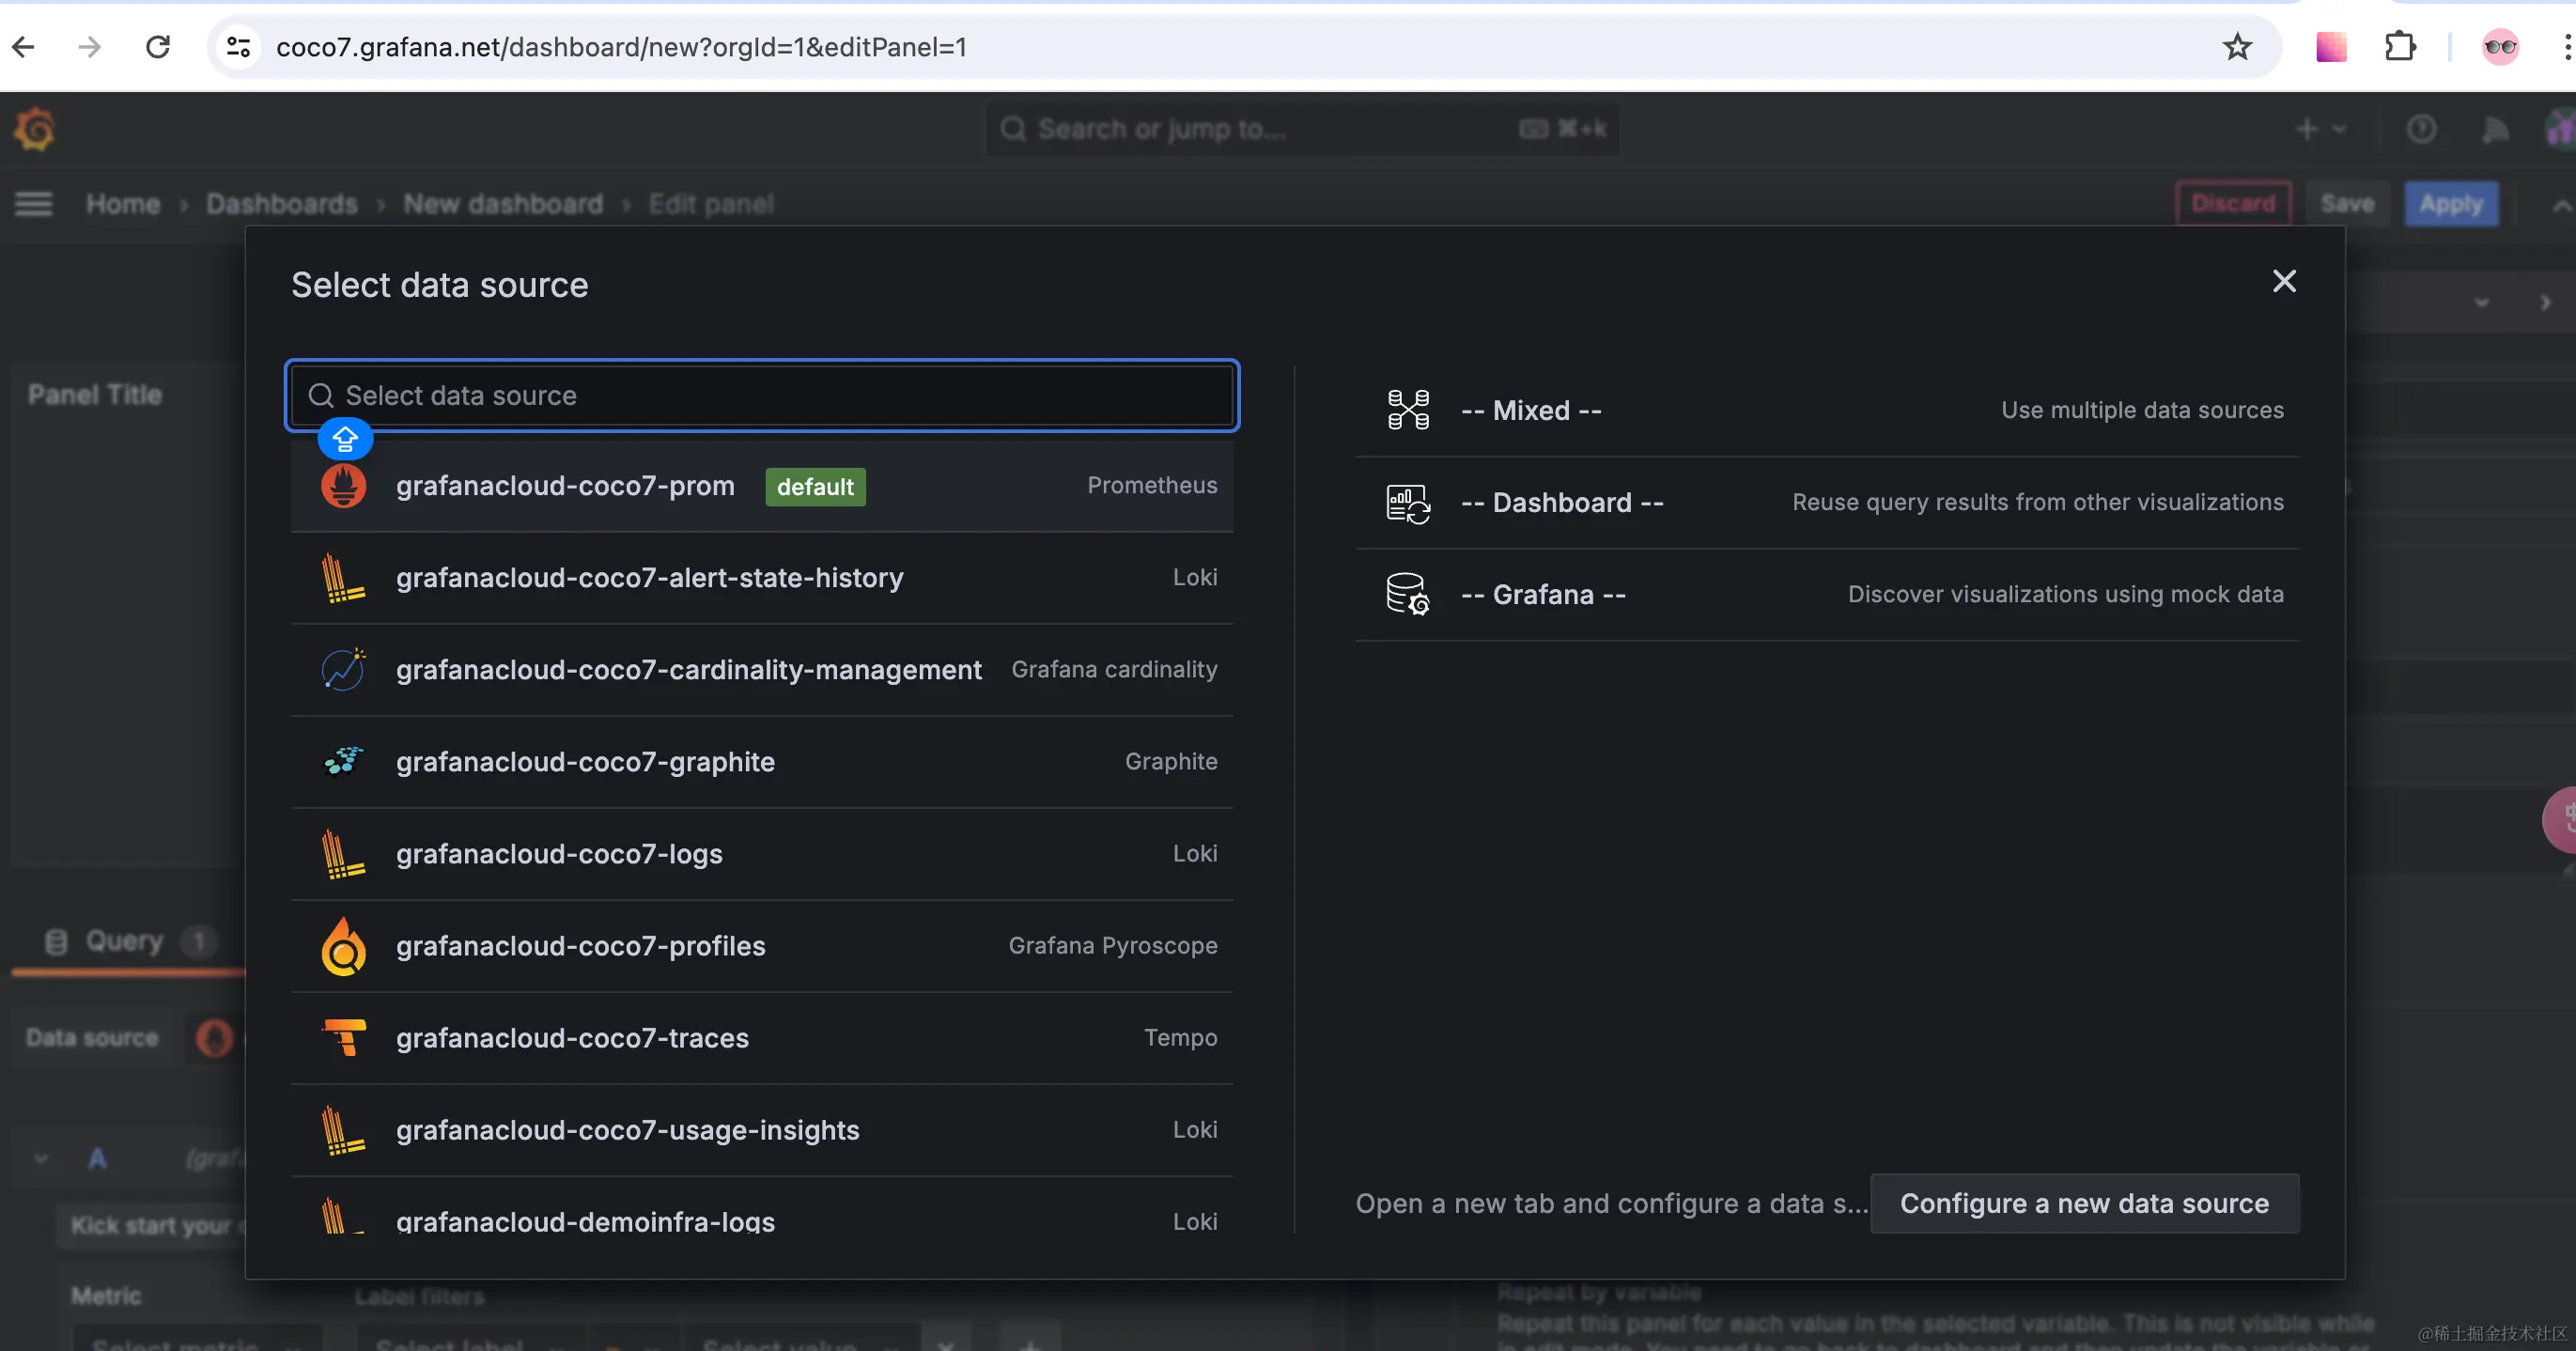The height and width of the screenshot is (1351, 2576).
Task: Choose the -- Dashboard -- data source
Action: click(1827, 502)
